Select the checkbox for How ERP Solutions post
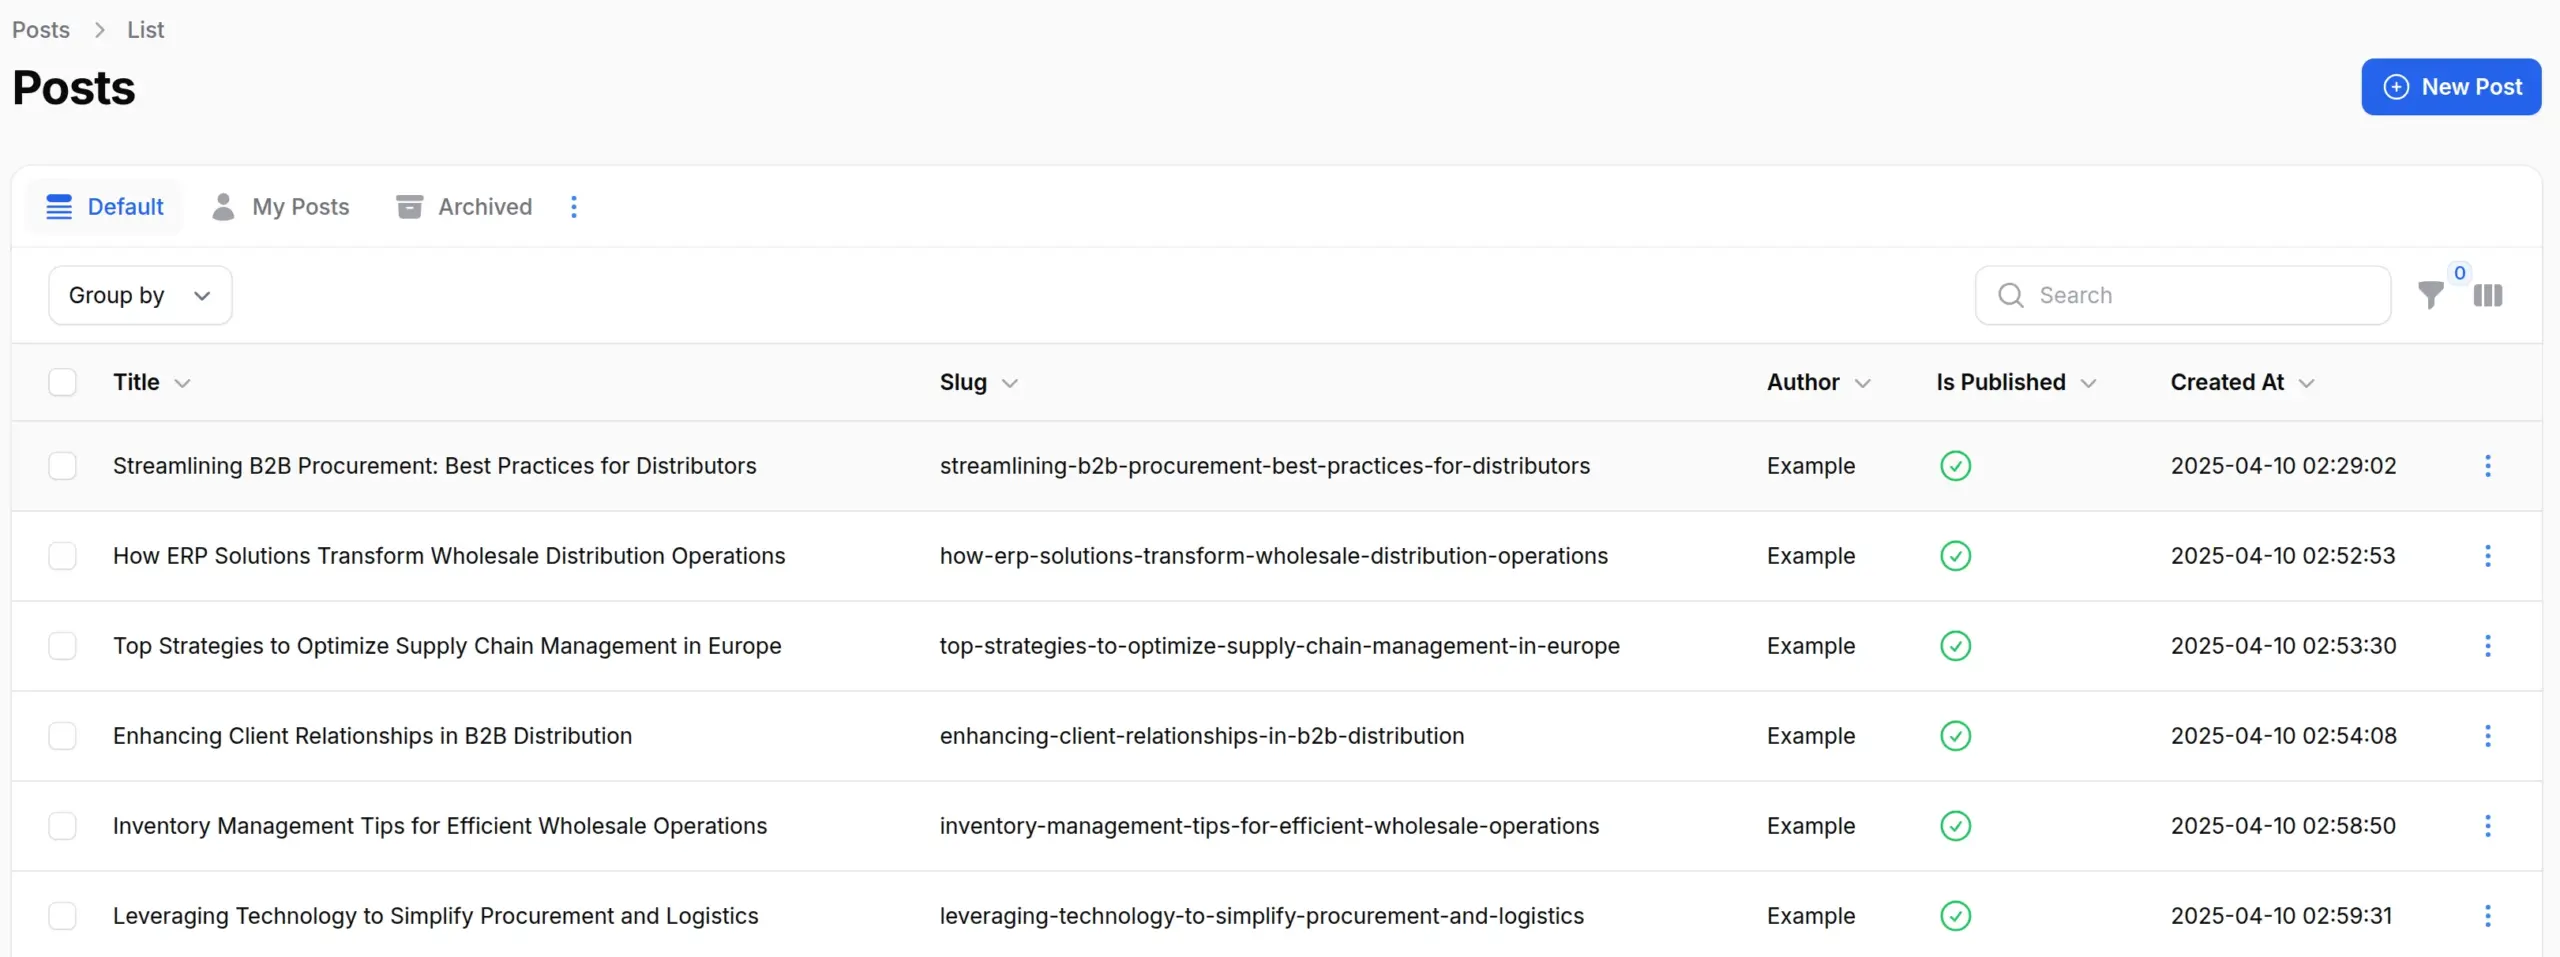Viewport: 2560px width, 957px height. coord(63,555)
